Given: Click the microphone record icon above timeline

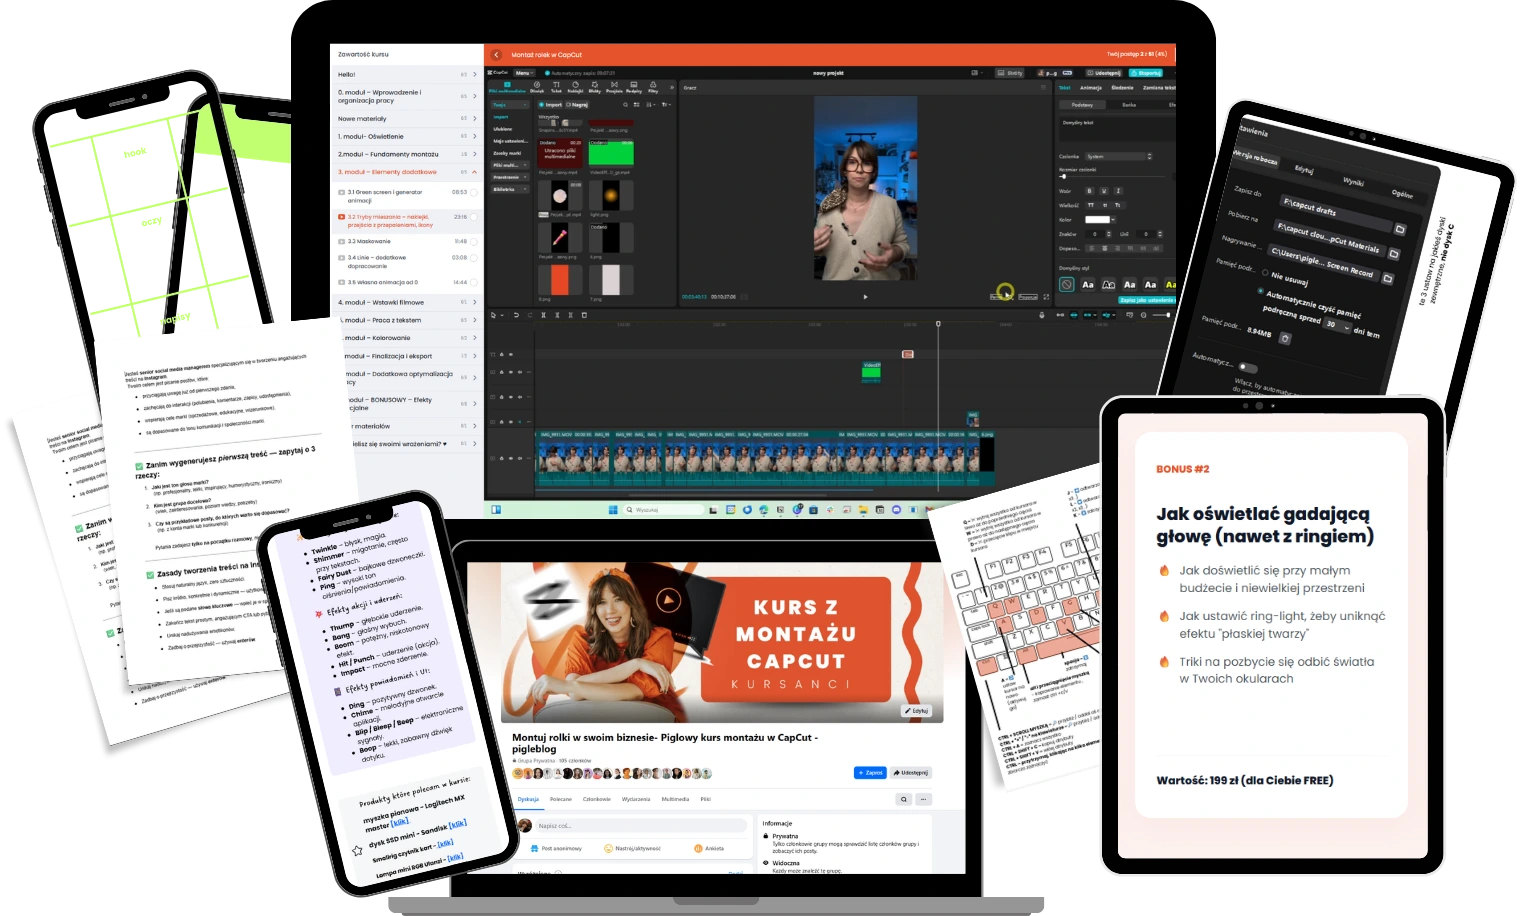Looking at the screenshot, I should coord(1042,315).
